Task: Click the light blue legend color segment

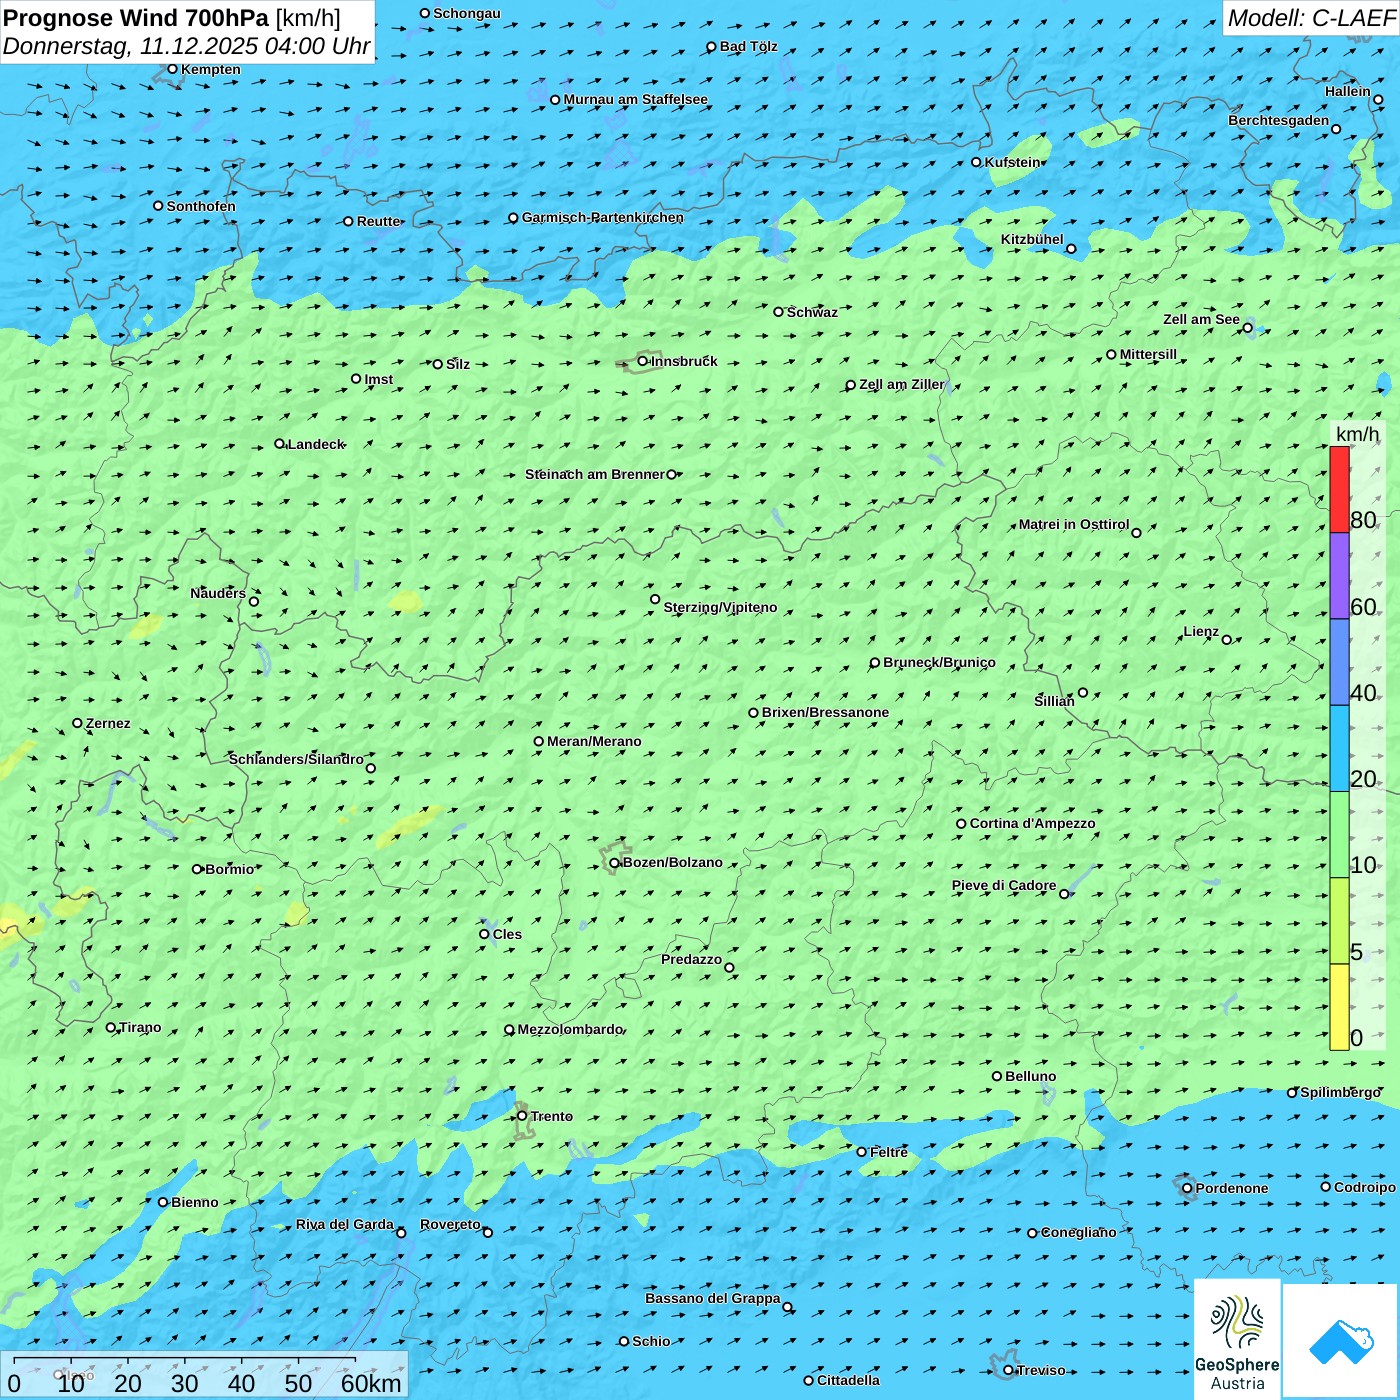Action: (x=1339, y=748)
